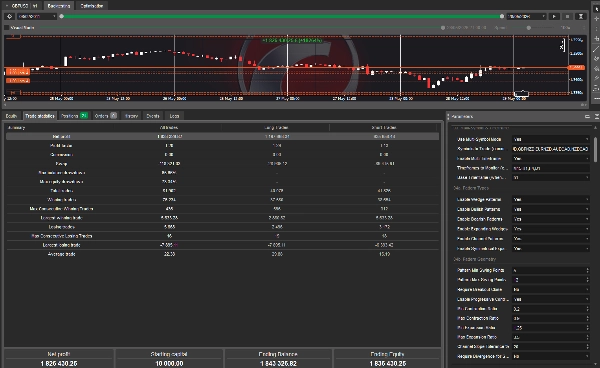The width and height of the screenshot is (600, 368).
Task: Switch to the Optimization tab
Action: click(x=91, y=6)
